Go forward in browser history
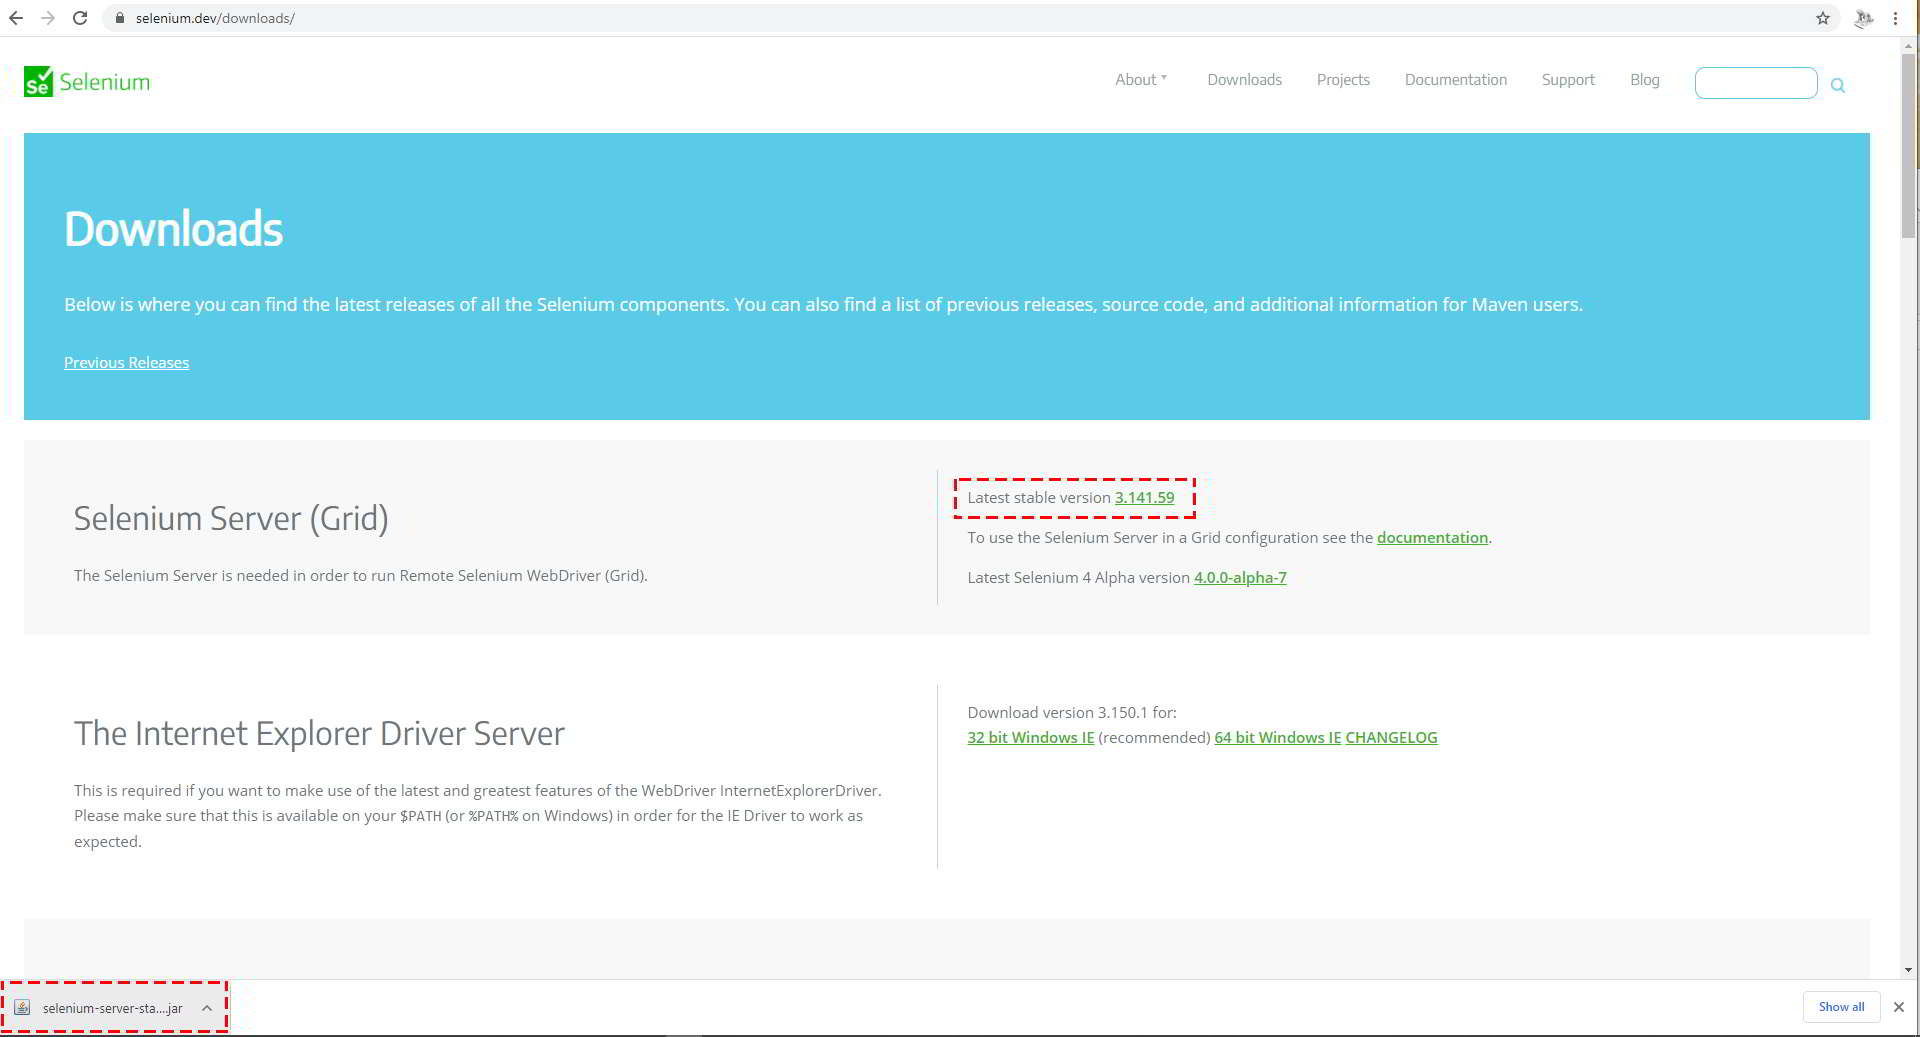1920x1037 pixels. pos(48,18)
